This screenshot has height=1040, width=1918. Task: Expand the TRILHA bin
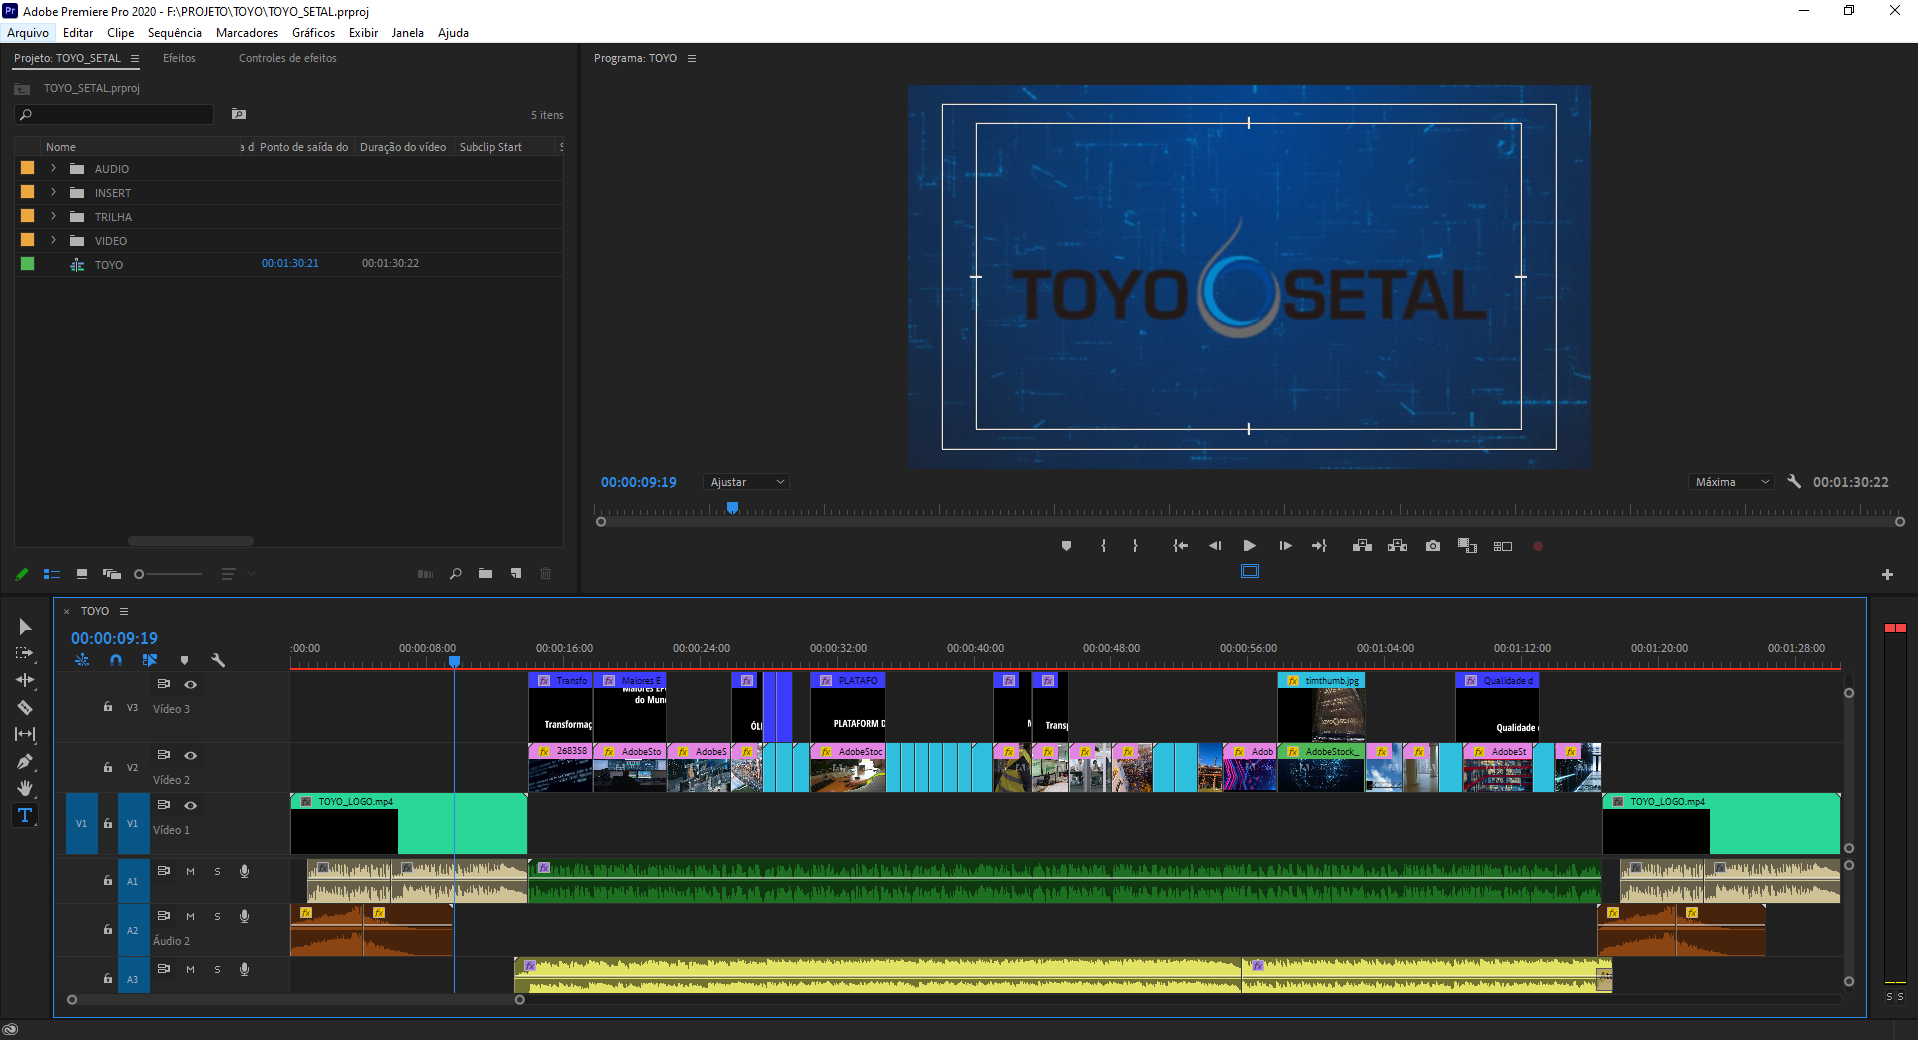53,216
